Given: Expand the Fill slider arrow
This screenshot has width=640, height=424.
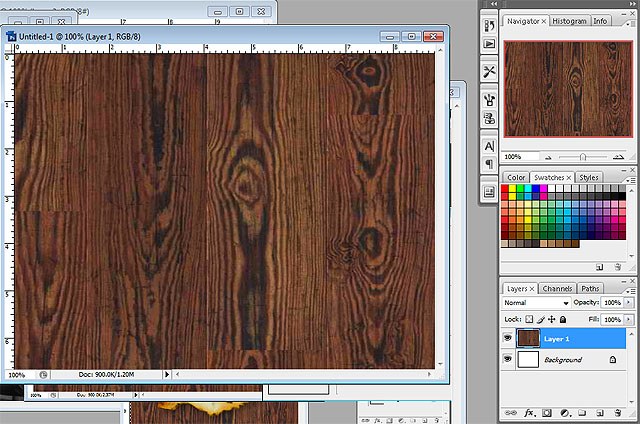Looking at the screenshot, I should pyautogui.click(x=630, y=319).
